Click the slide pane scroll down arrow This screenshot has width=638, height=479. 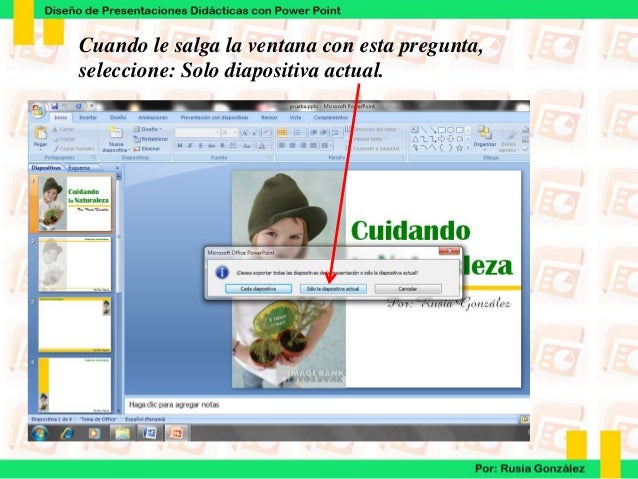119,411
